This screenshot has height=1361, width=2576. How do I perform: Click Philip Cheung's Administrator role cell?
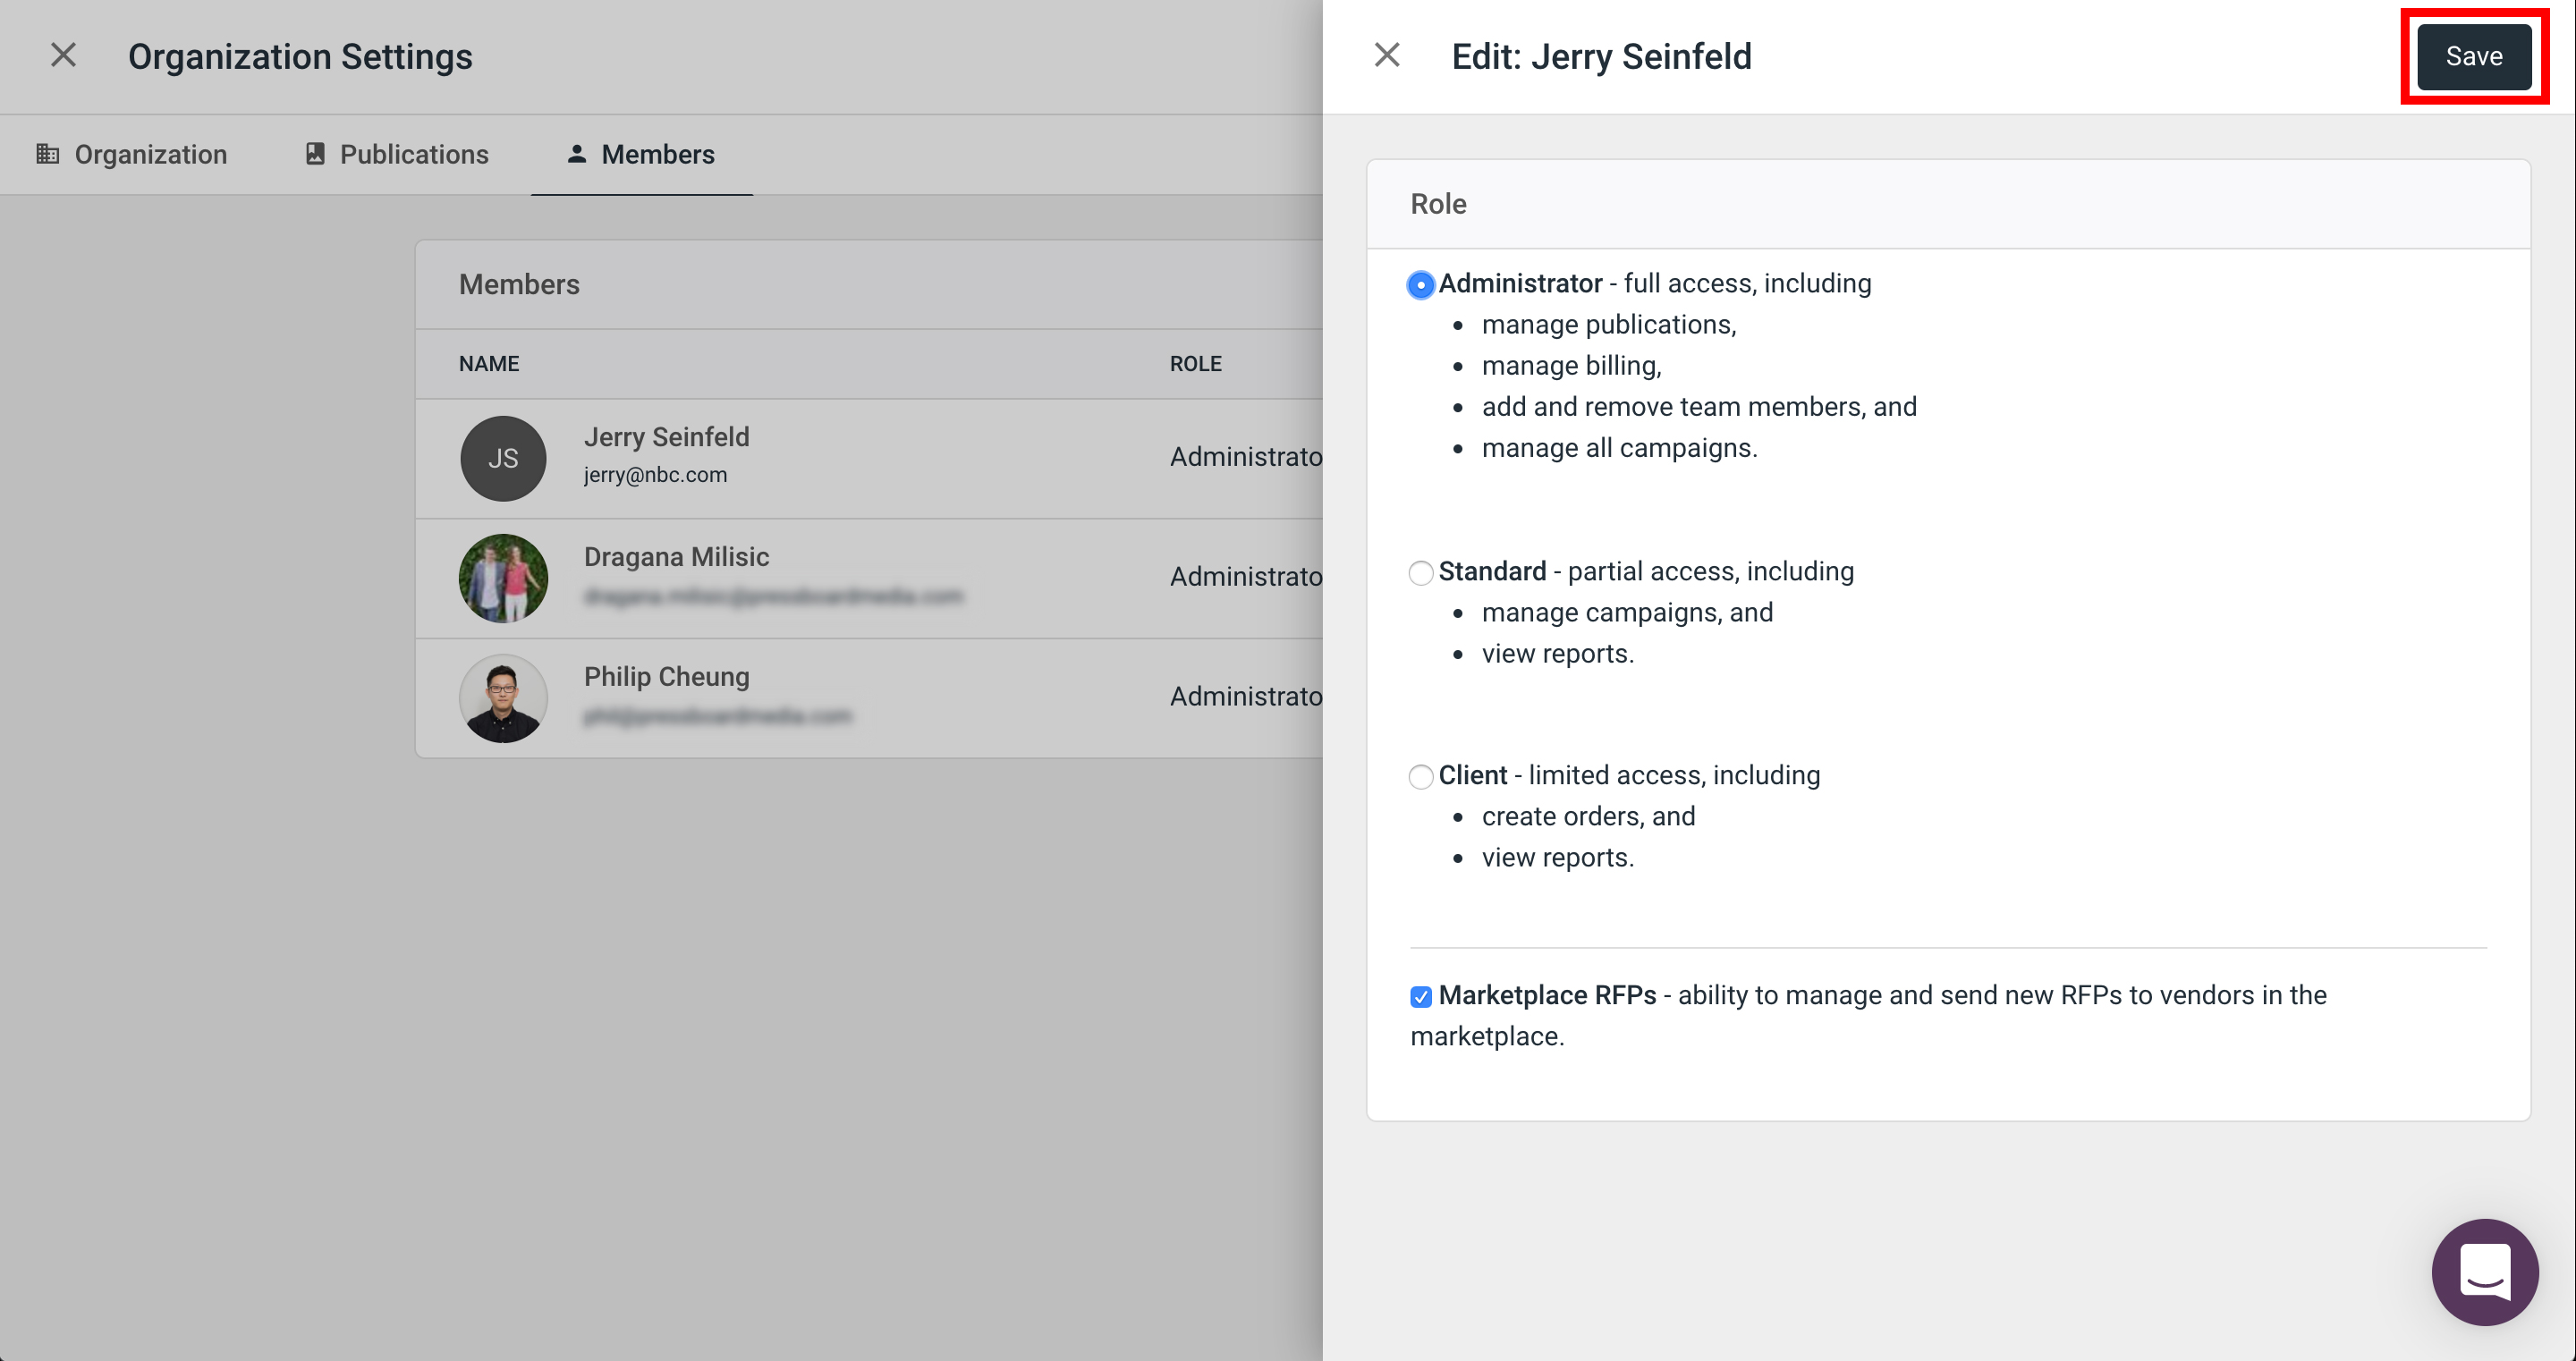1246,696
